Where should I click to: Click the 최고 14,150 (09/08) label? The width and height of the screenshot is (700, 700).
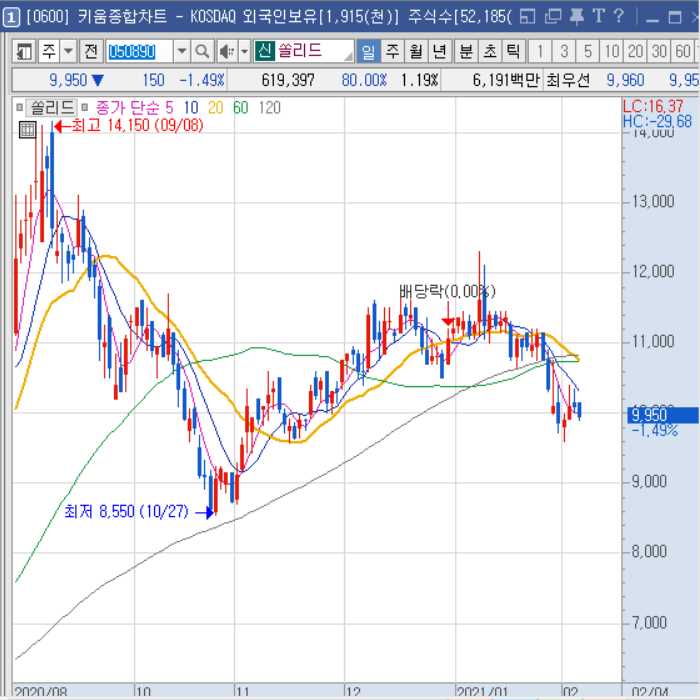[137, 125]
